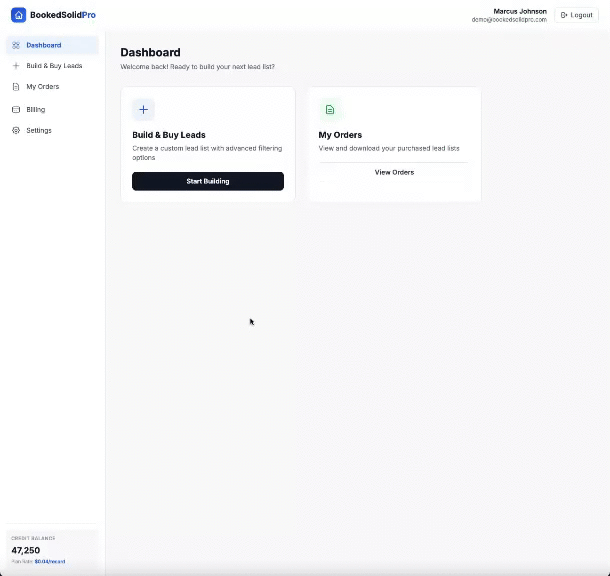Click the Logout button
The image size is (610, 576).
tap(577, 15)
